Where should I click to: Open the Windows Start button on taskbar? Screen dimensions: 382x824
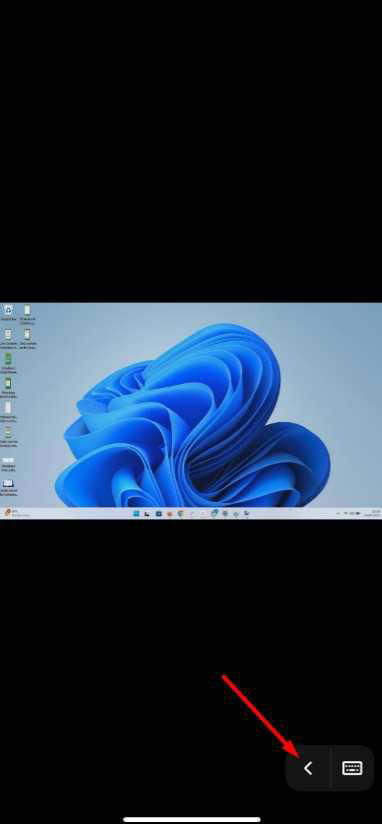coord(136,513)
